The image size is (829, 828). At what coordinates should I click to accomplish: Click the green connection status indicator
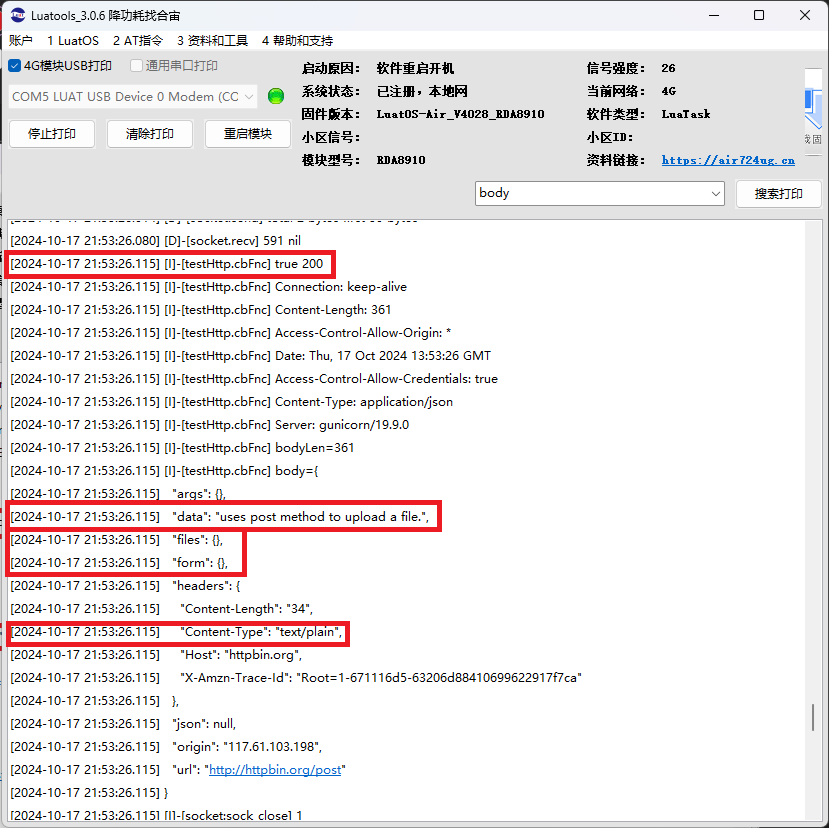[x=276, y=96]
